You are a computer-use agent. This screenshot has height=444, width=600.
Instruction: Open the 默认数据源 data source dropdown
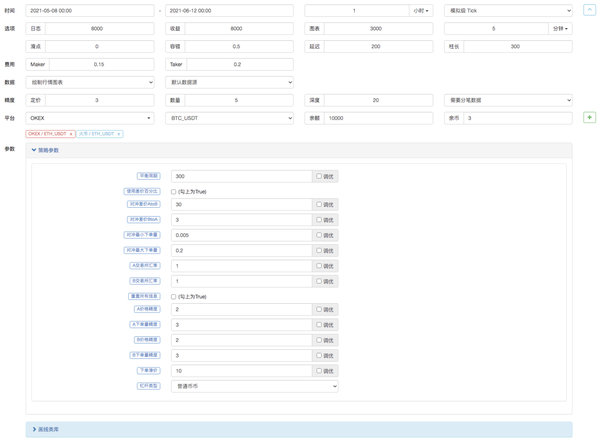(x=229, y=82)
